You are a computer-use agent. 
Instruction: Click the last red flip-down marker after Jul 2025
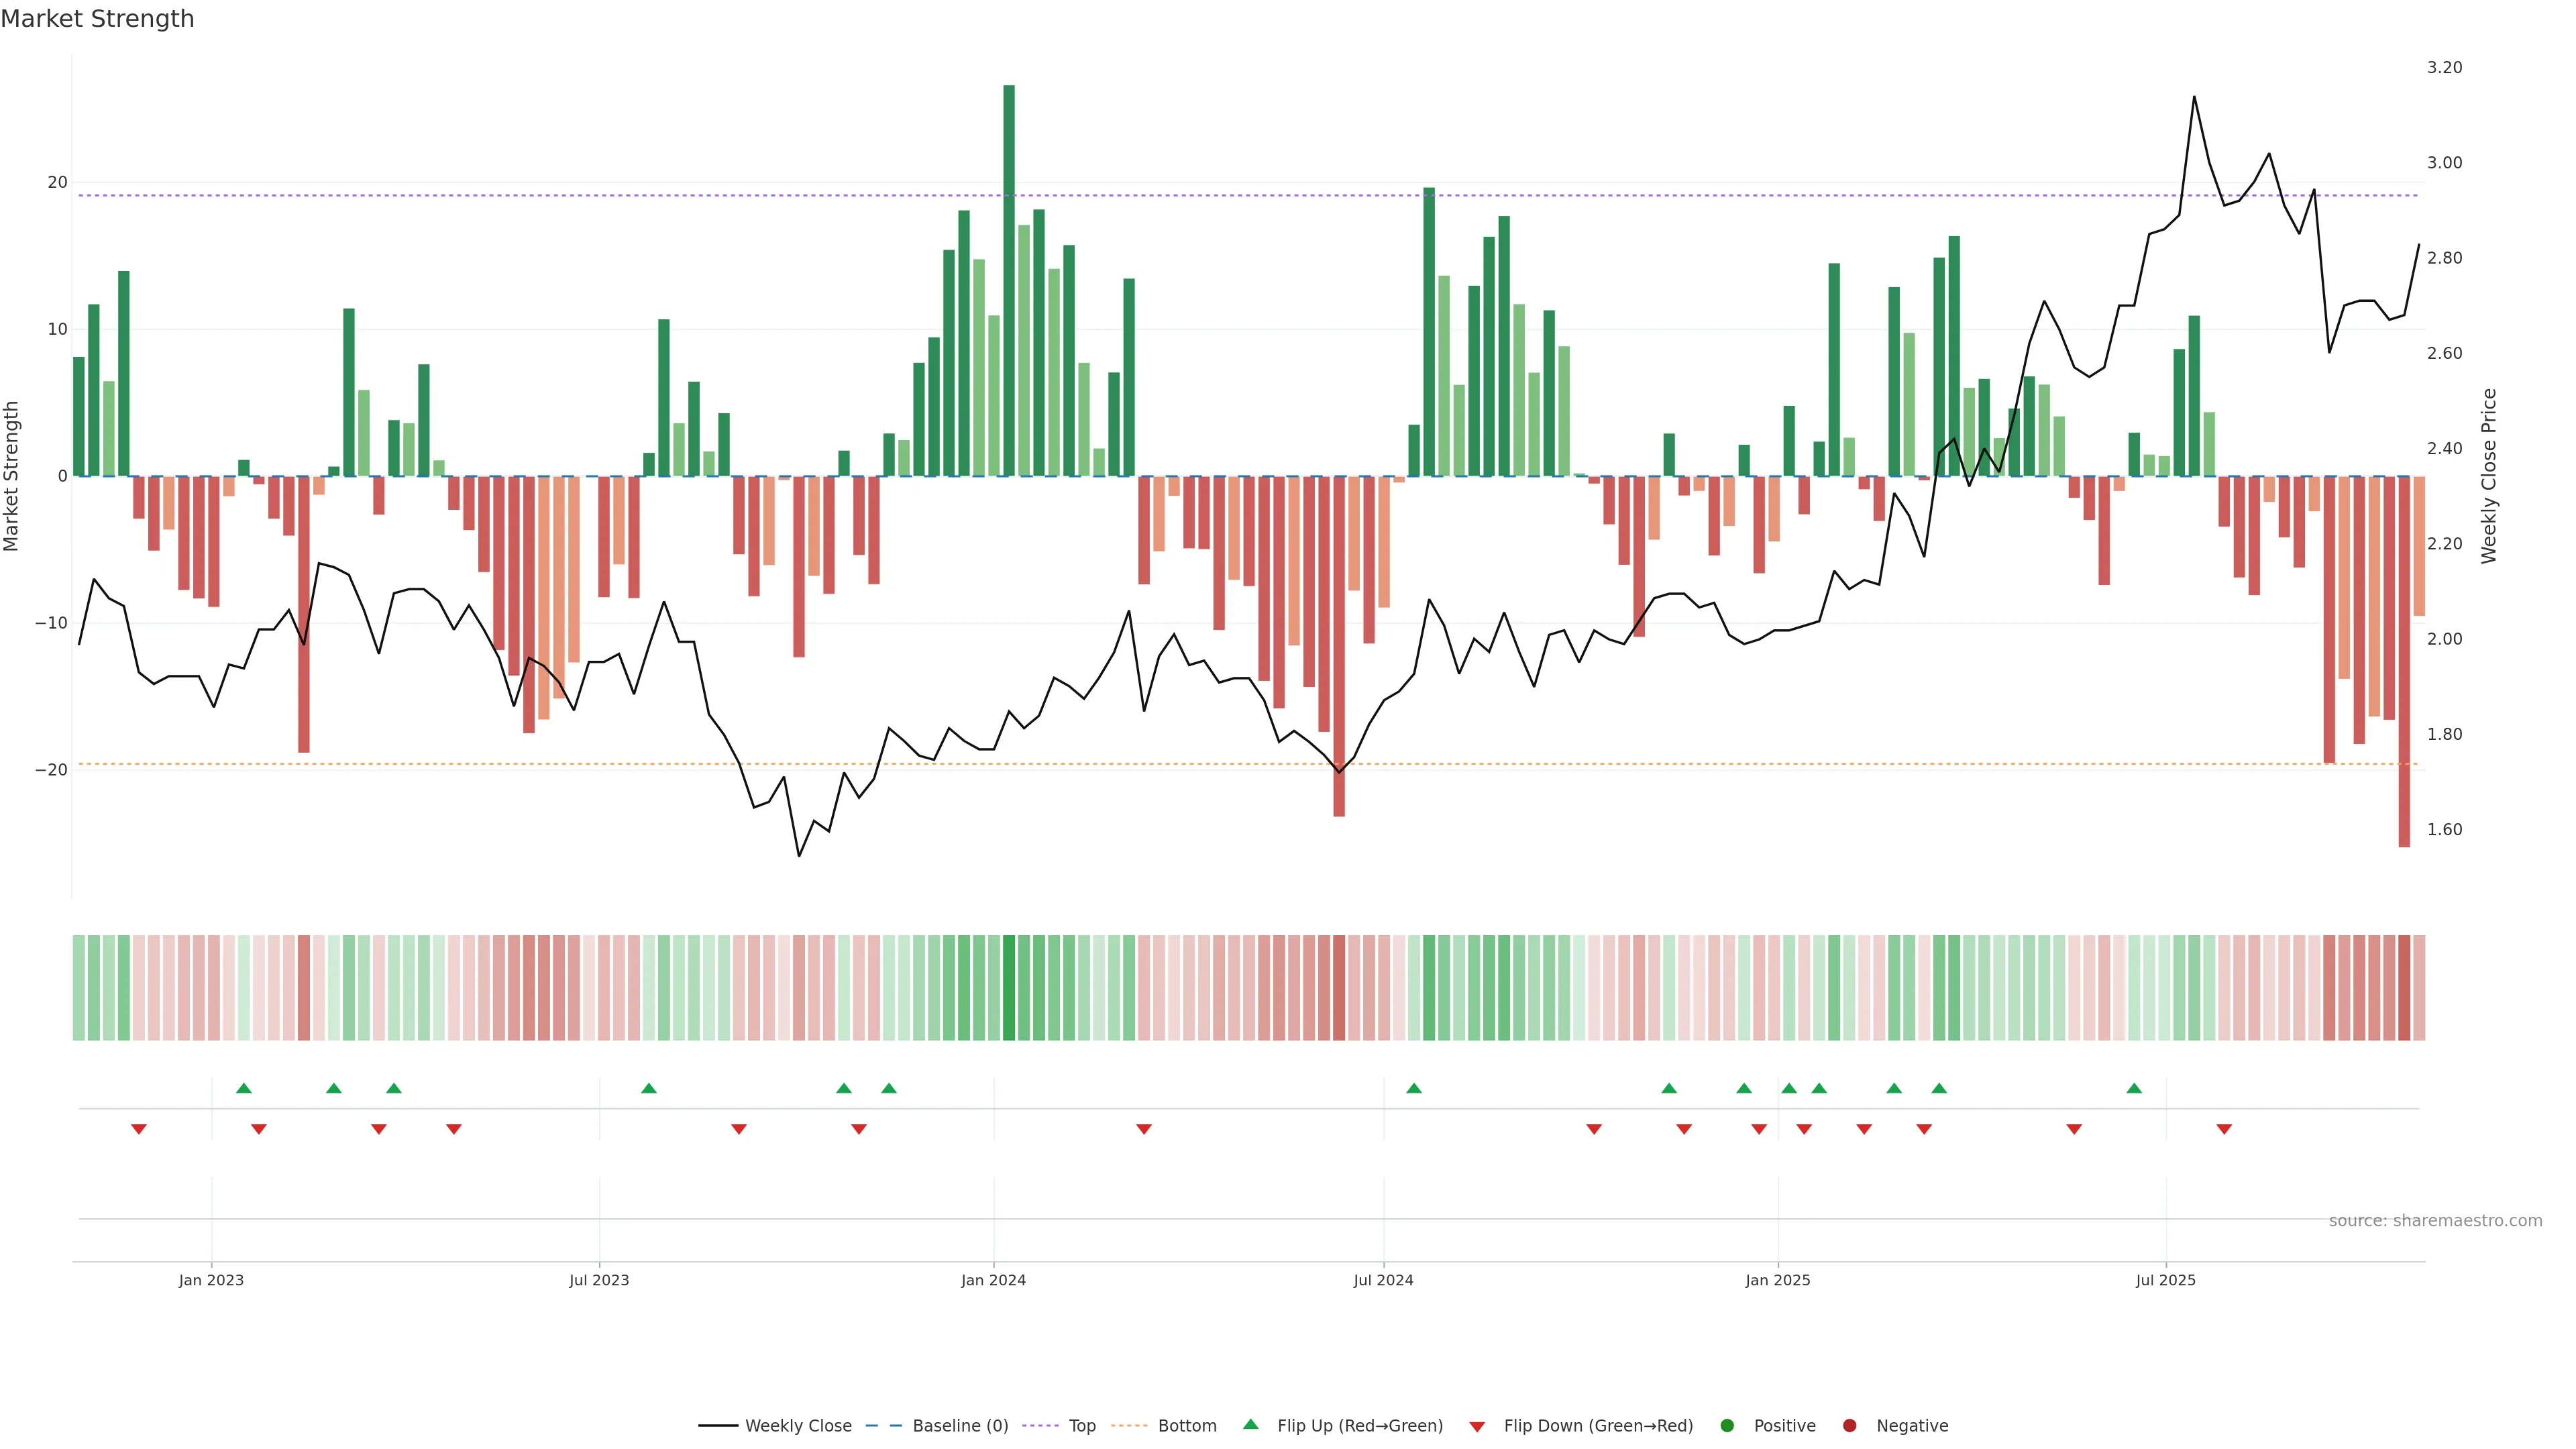pos(2224,1129)
